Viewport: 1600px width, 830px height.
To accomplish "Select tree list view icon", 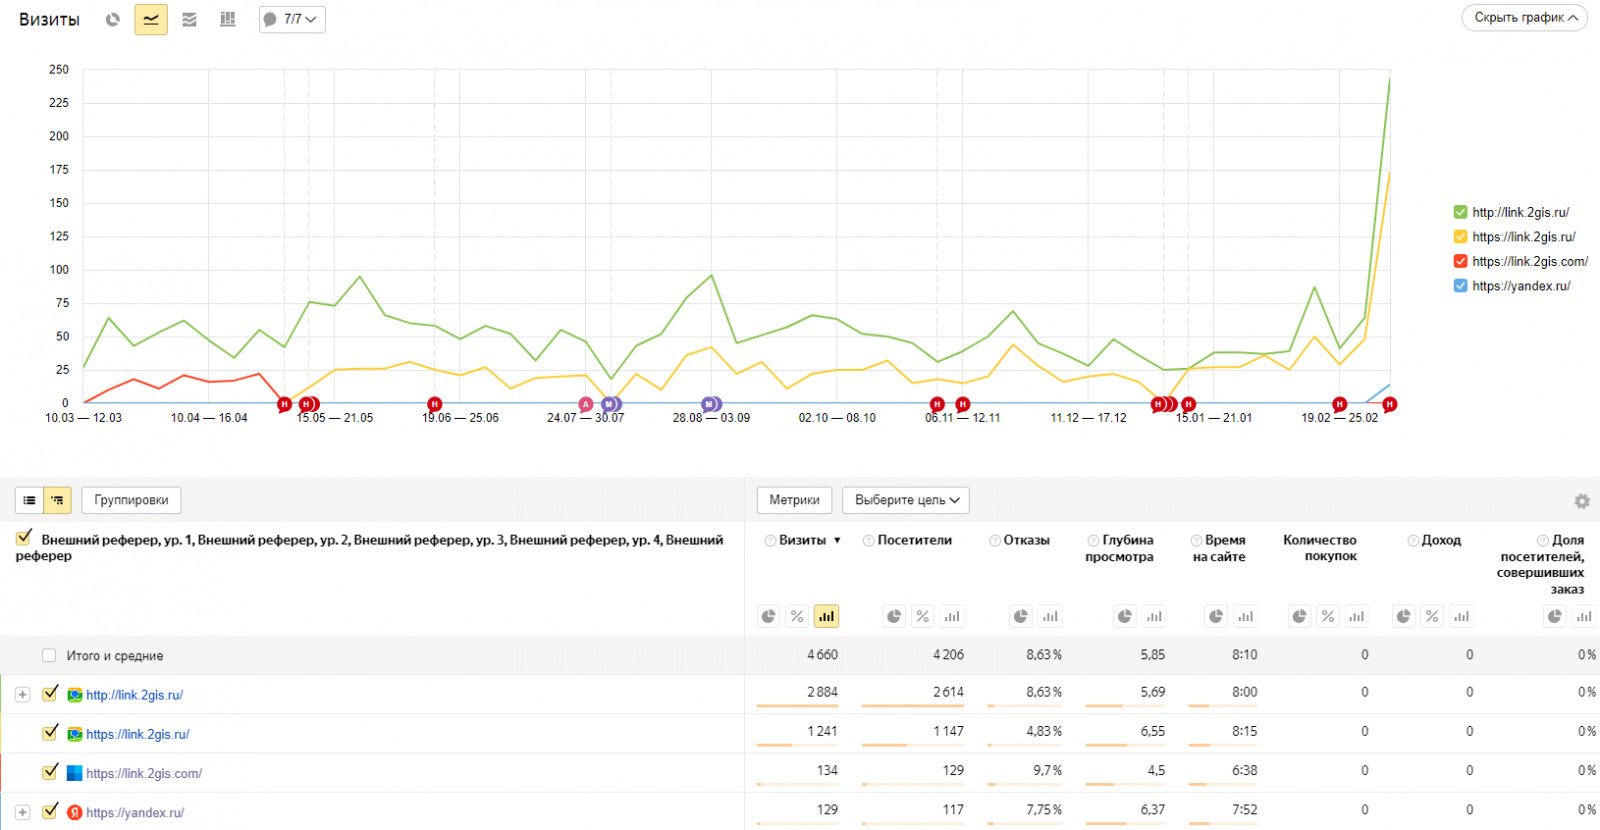I will tap(57, 500).
